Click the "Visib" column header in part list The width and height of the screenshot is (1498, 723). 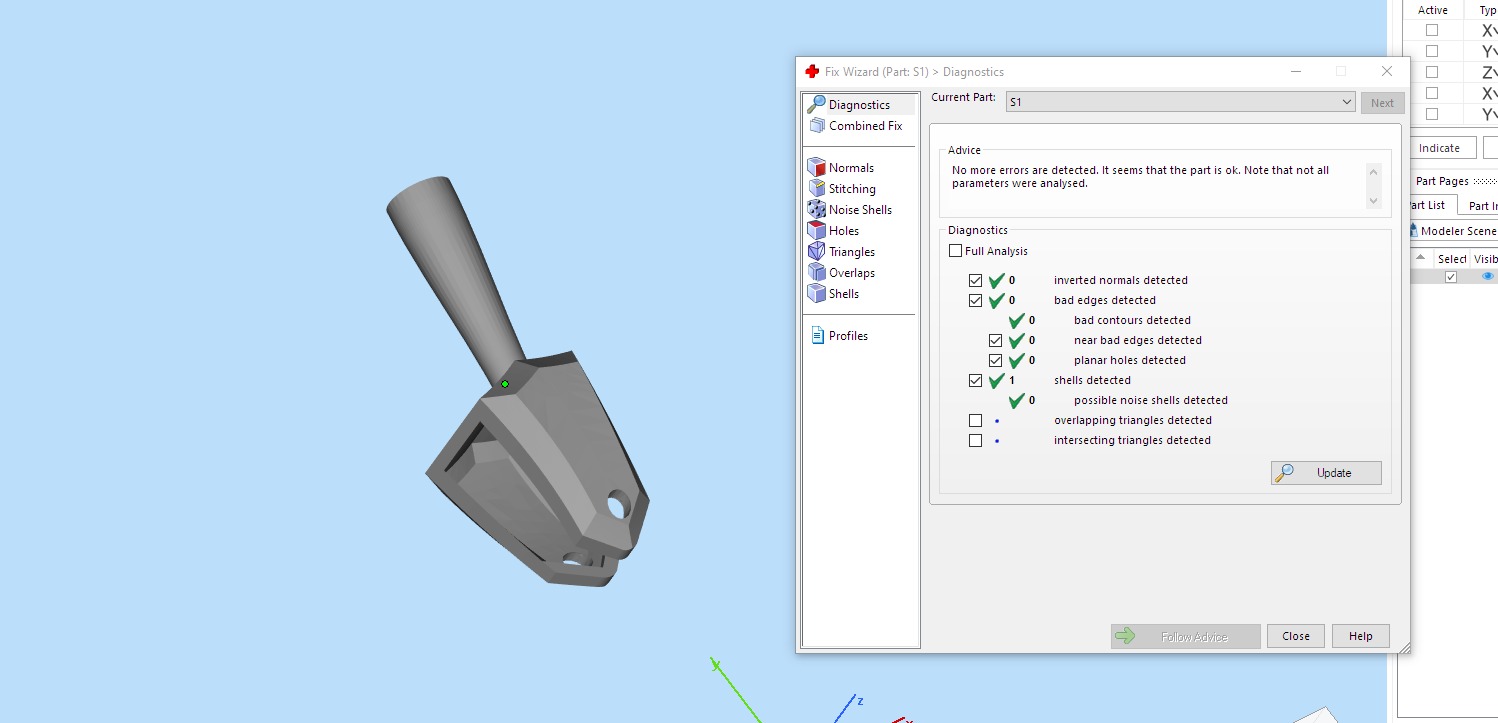(1485, 259)
